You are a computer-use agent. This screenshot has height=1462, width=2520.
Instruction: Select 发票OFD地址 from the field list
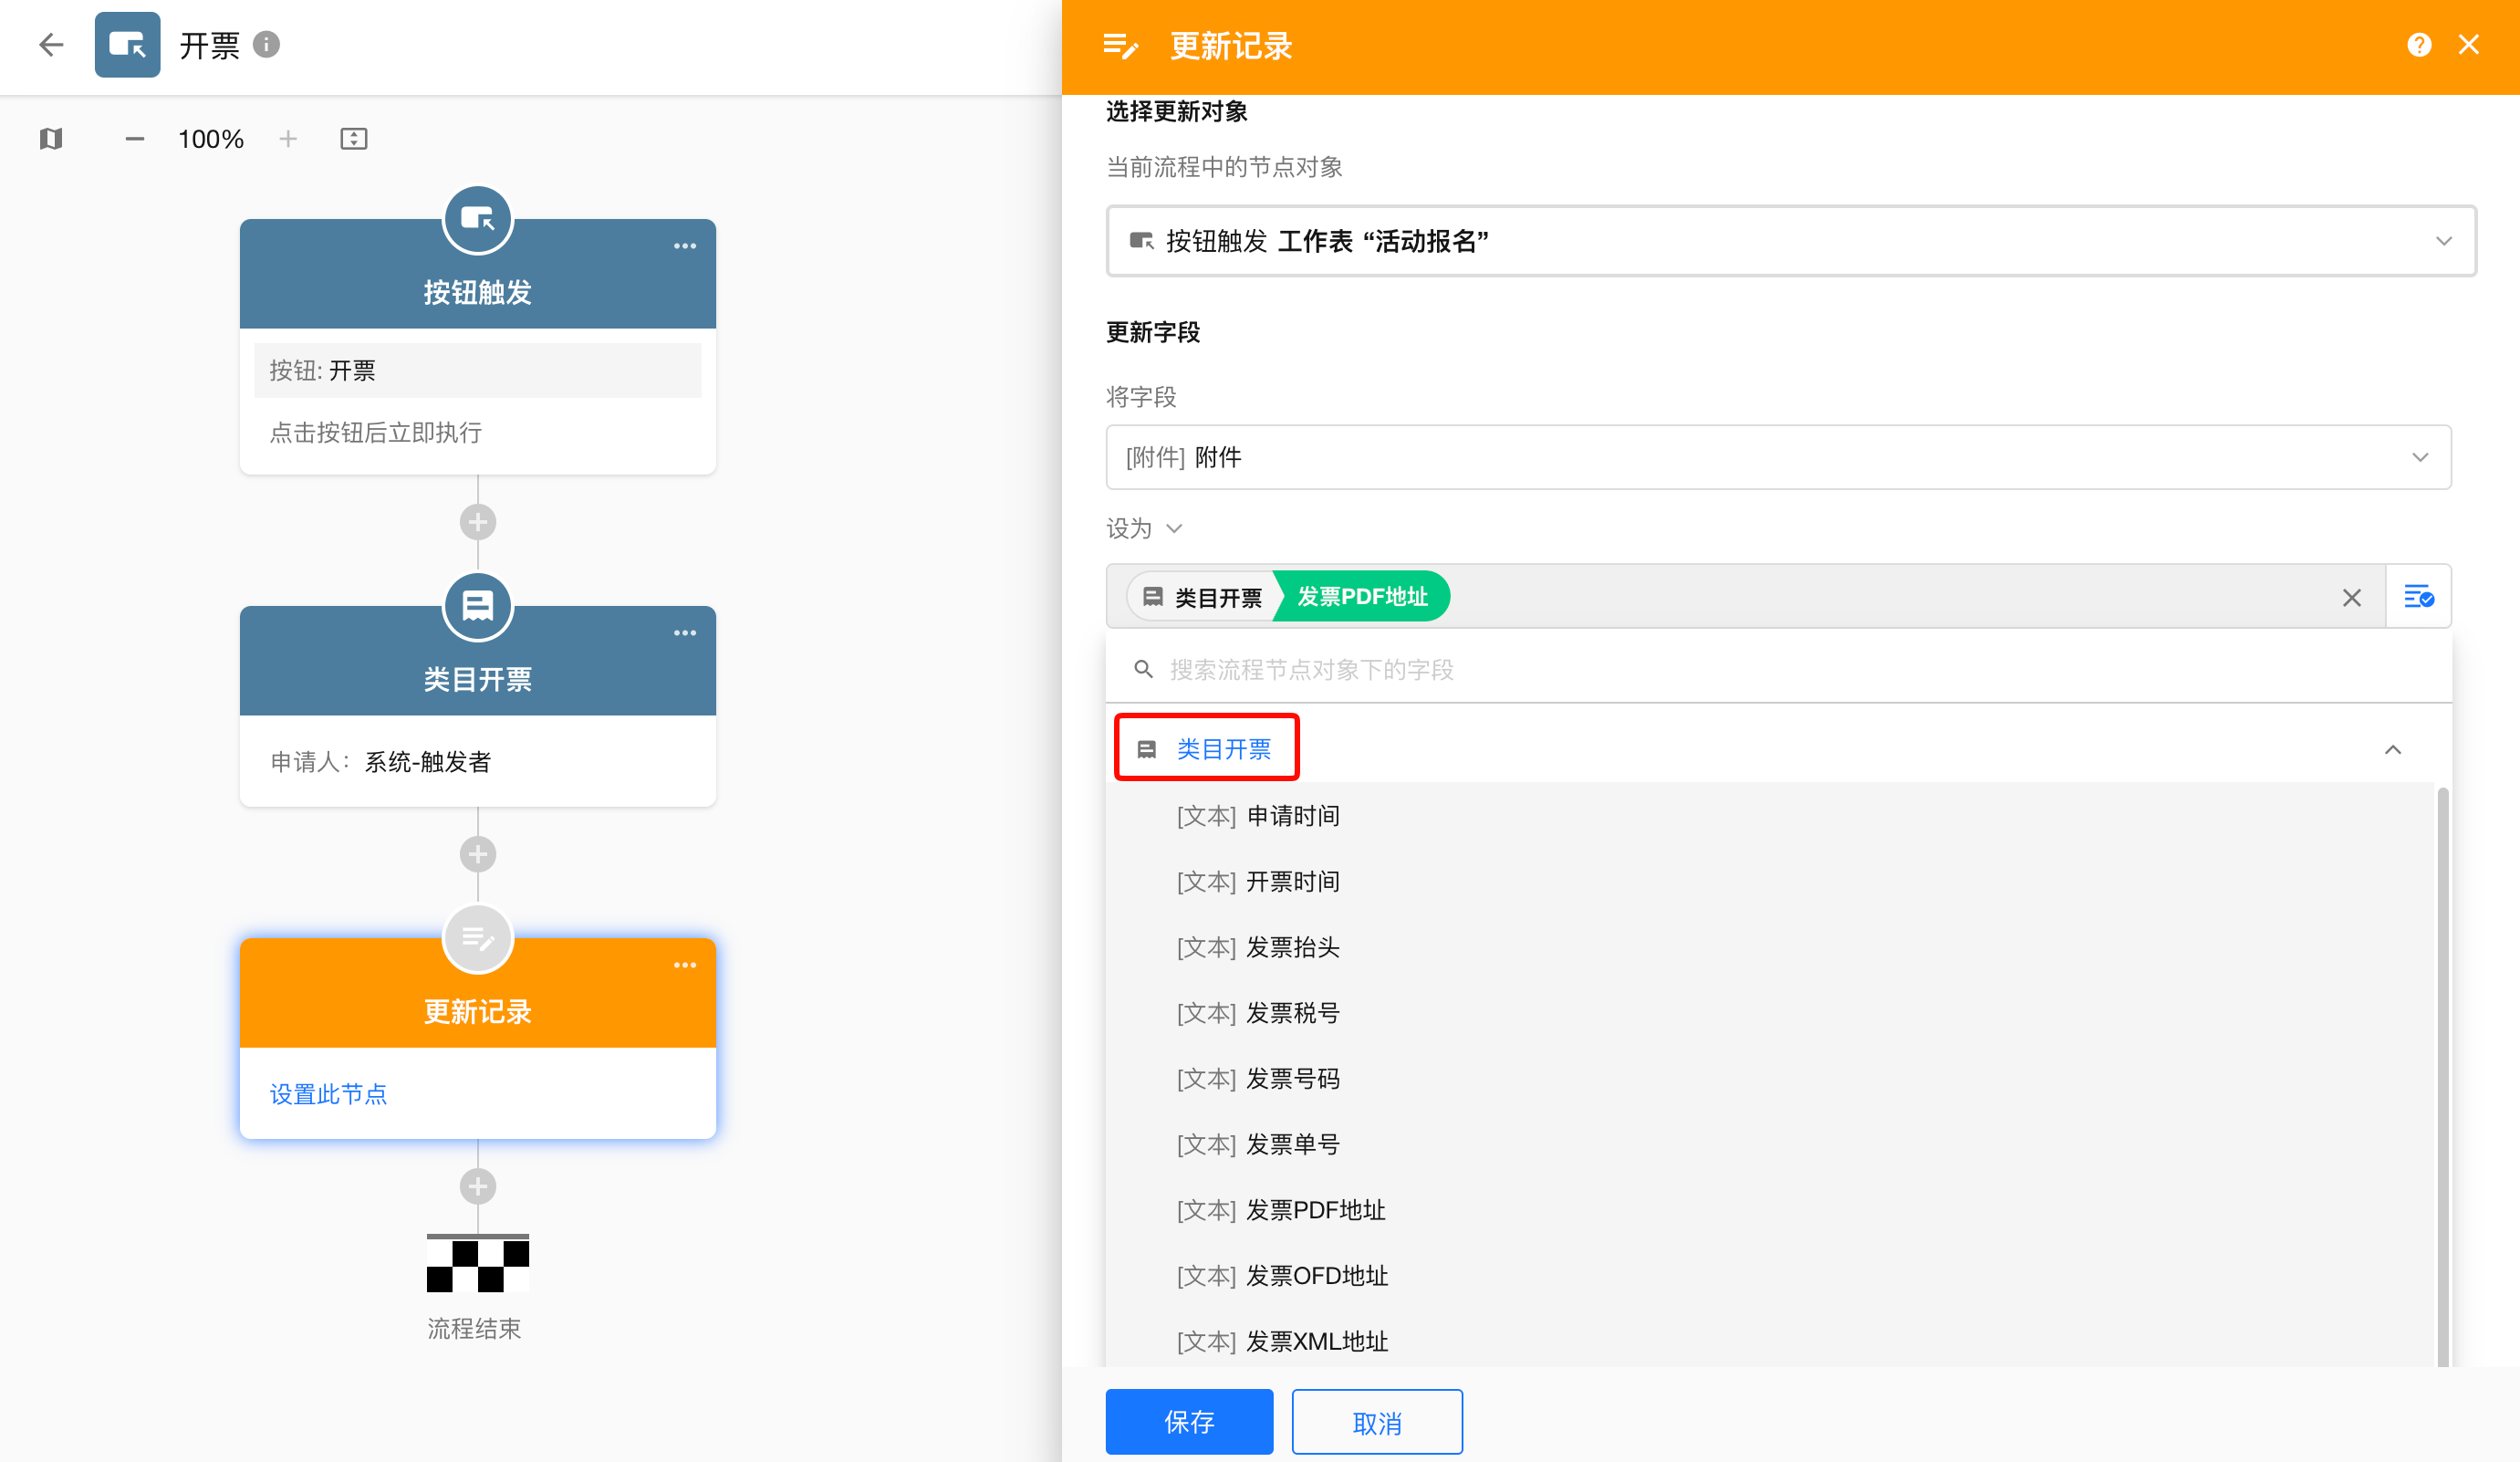coord(1316,1276)
